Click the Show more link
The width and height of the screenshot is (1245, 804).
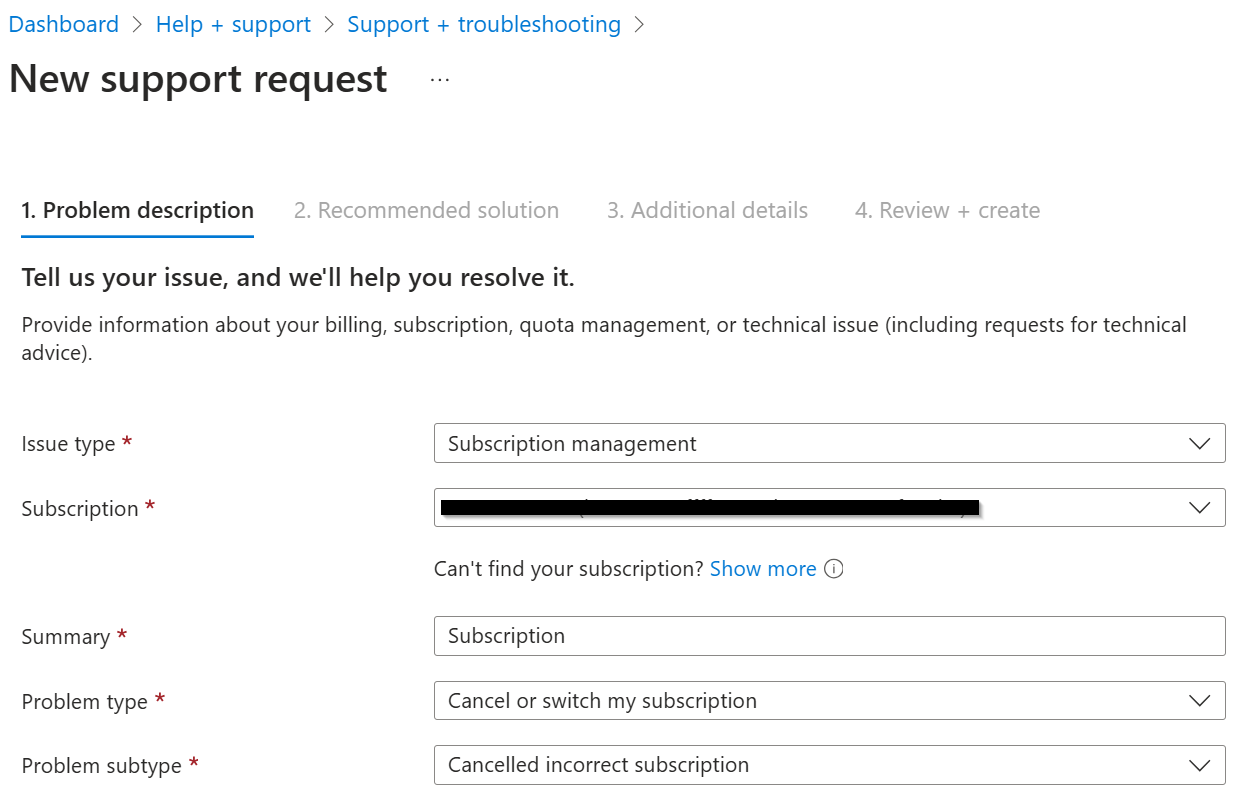(763, 568)
